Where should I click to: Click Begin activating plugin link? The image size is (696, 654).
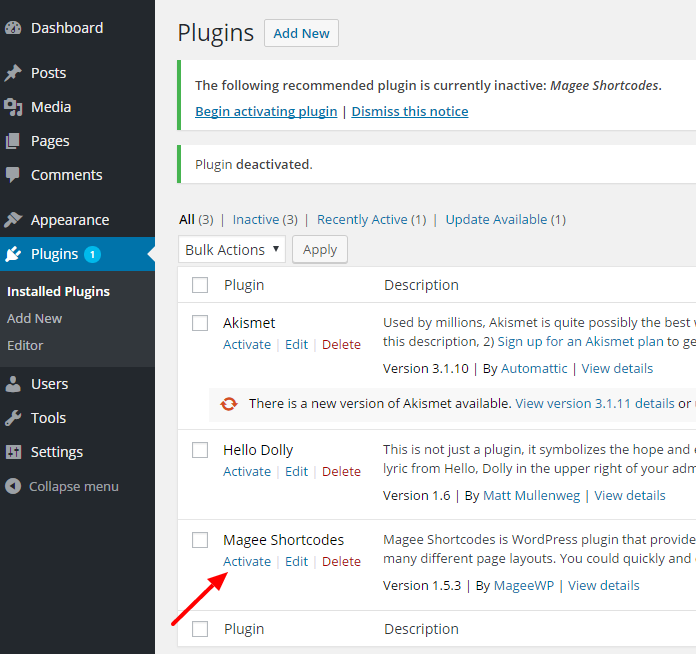pos(266,111)
